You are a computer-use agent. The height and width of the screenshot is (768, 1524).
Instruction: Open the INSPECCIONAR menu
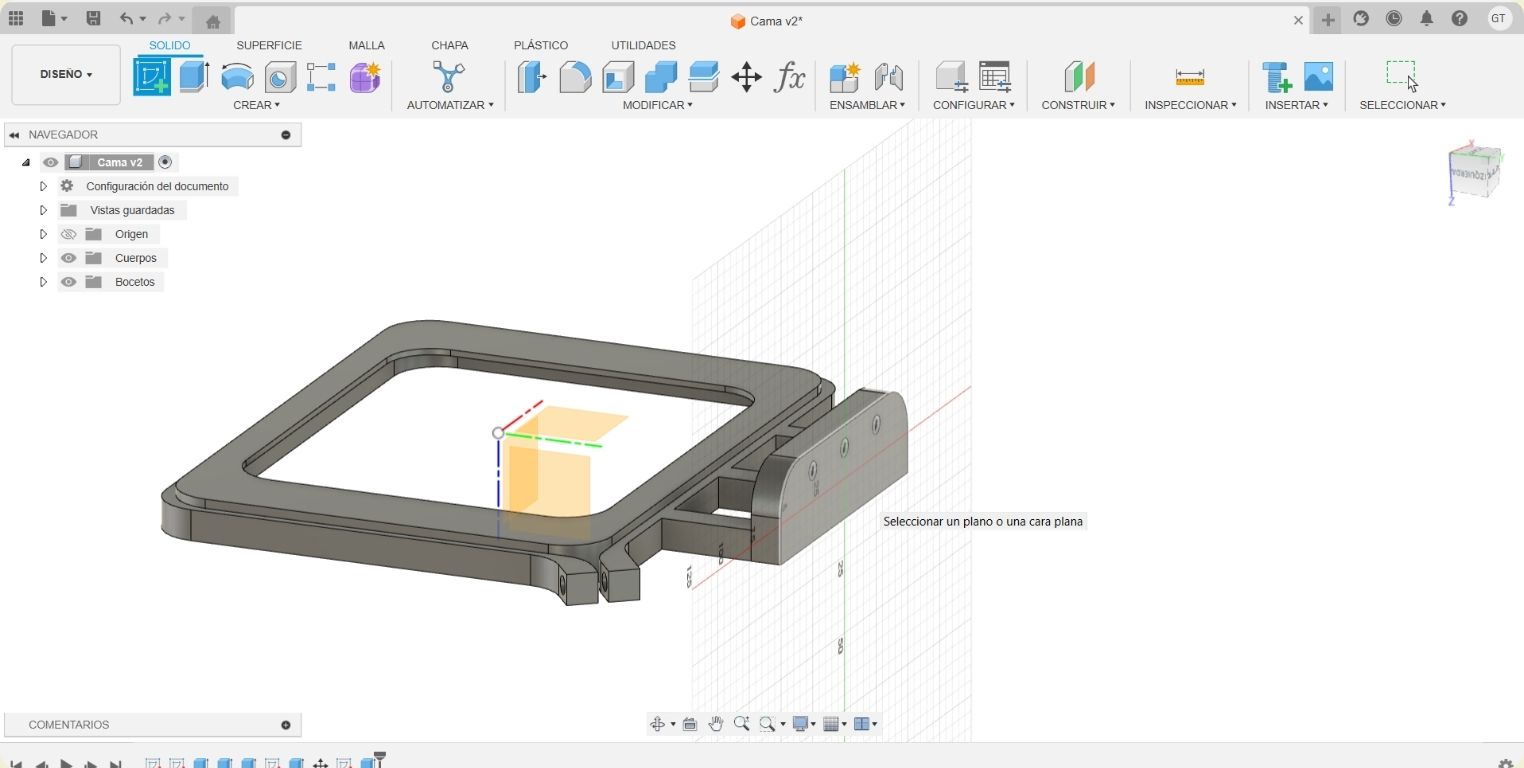1191,105
